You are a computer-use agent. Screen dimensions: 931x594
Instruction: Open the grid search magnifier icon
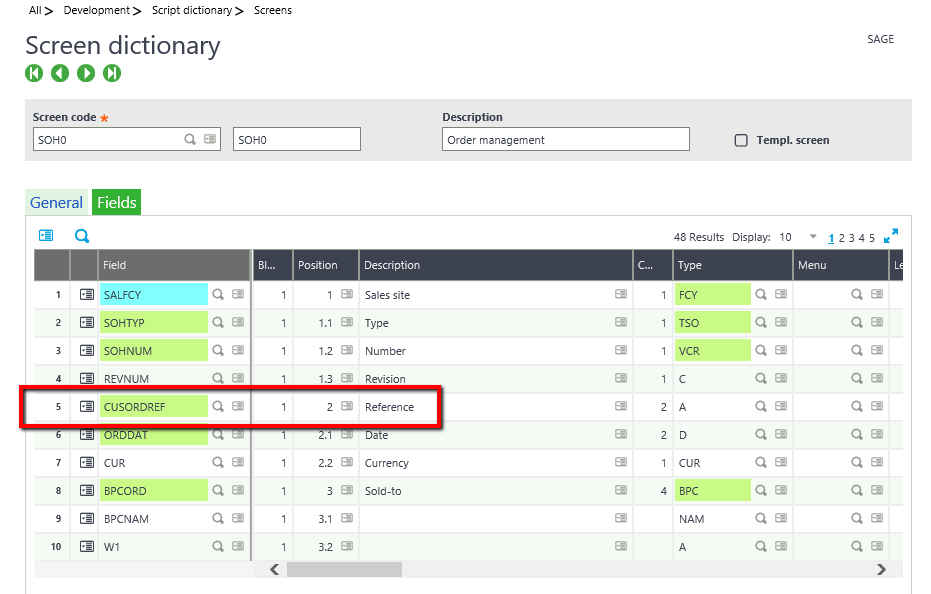click(82, 236)
